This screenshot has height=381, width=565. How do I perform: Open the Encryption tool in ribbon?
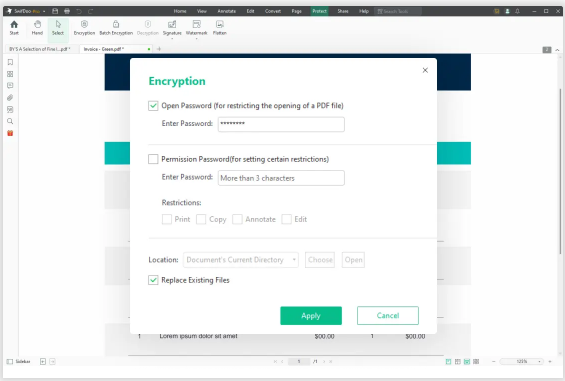coord(84,28)
